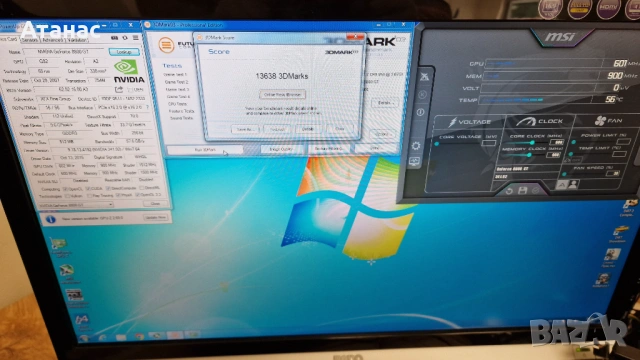The height and width of the screenshot is (360, 640).
Task: Open the GPU-Z hamburger menu icon
Action: (136, 38)
